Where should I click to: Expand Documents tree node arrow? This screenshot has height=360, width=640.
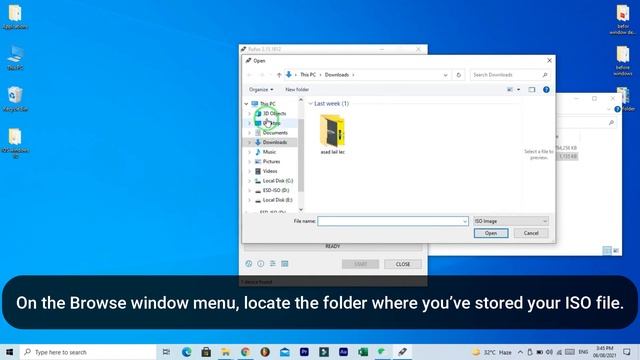250,133
